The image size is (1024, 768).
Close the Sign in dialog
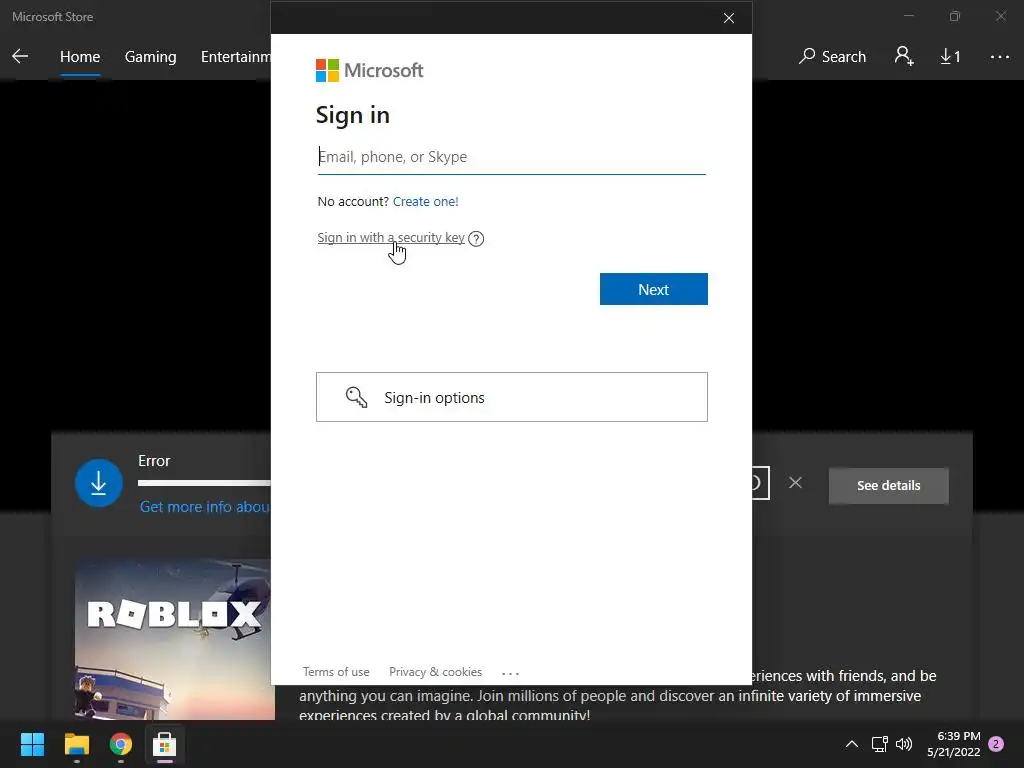pyautogui.click(x=729, y=18)
